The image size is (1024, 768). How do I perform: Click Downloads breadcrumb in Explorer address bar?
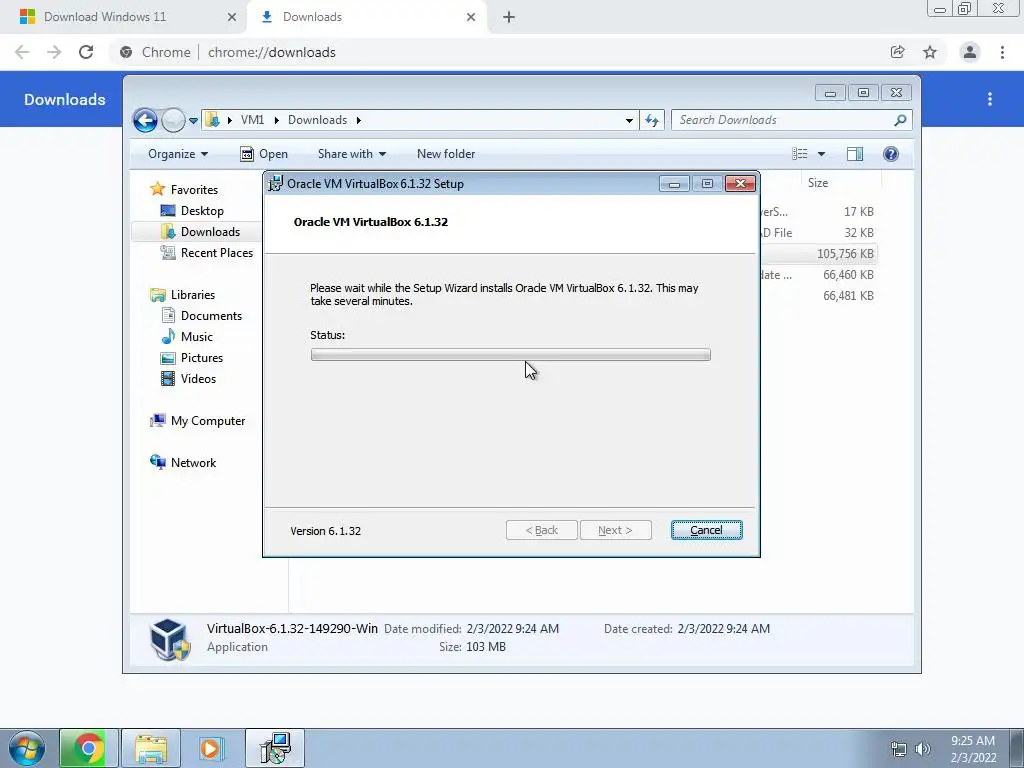click(x=317, y=120)
